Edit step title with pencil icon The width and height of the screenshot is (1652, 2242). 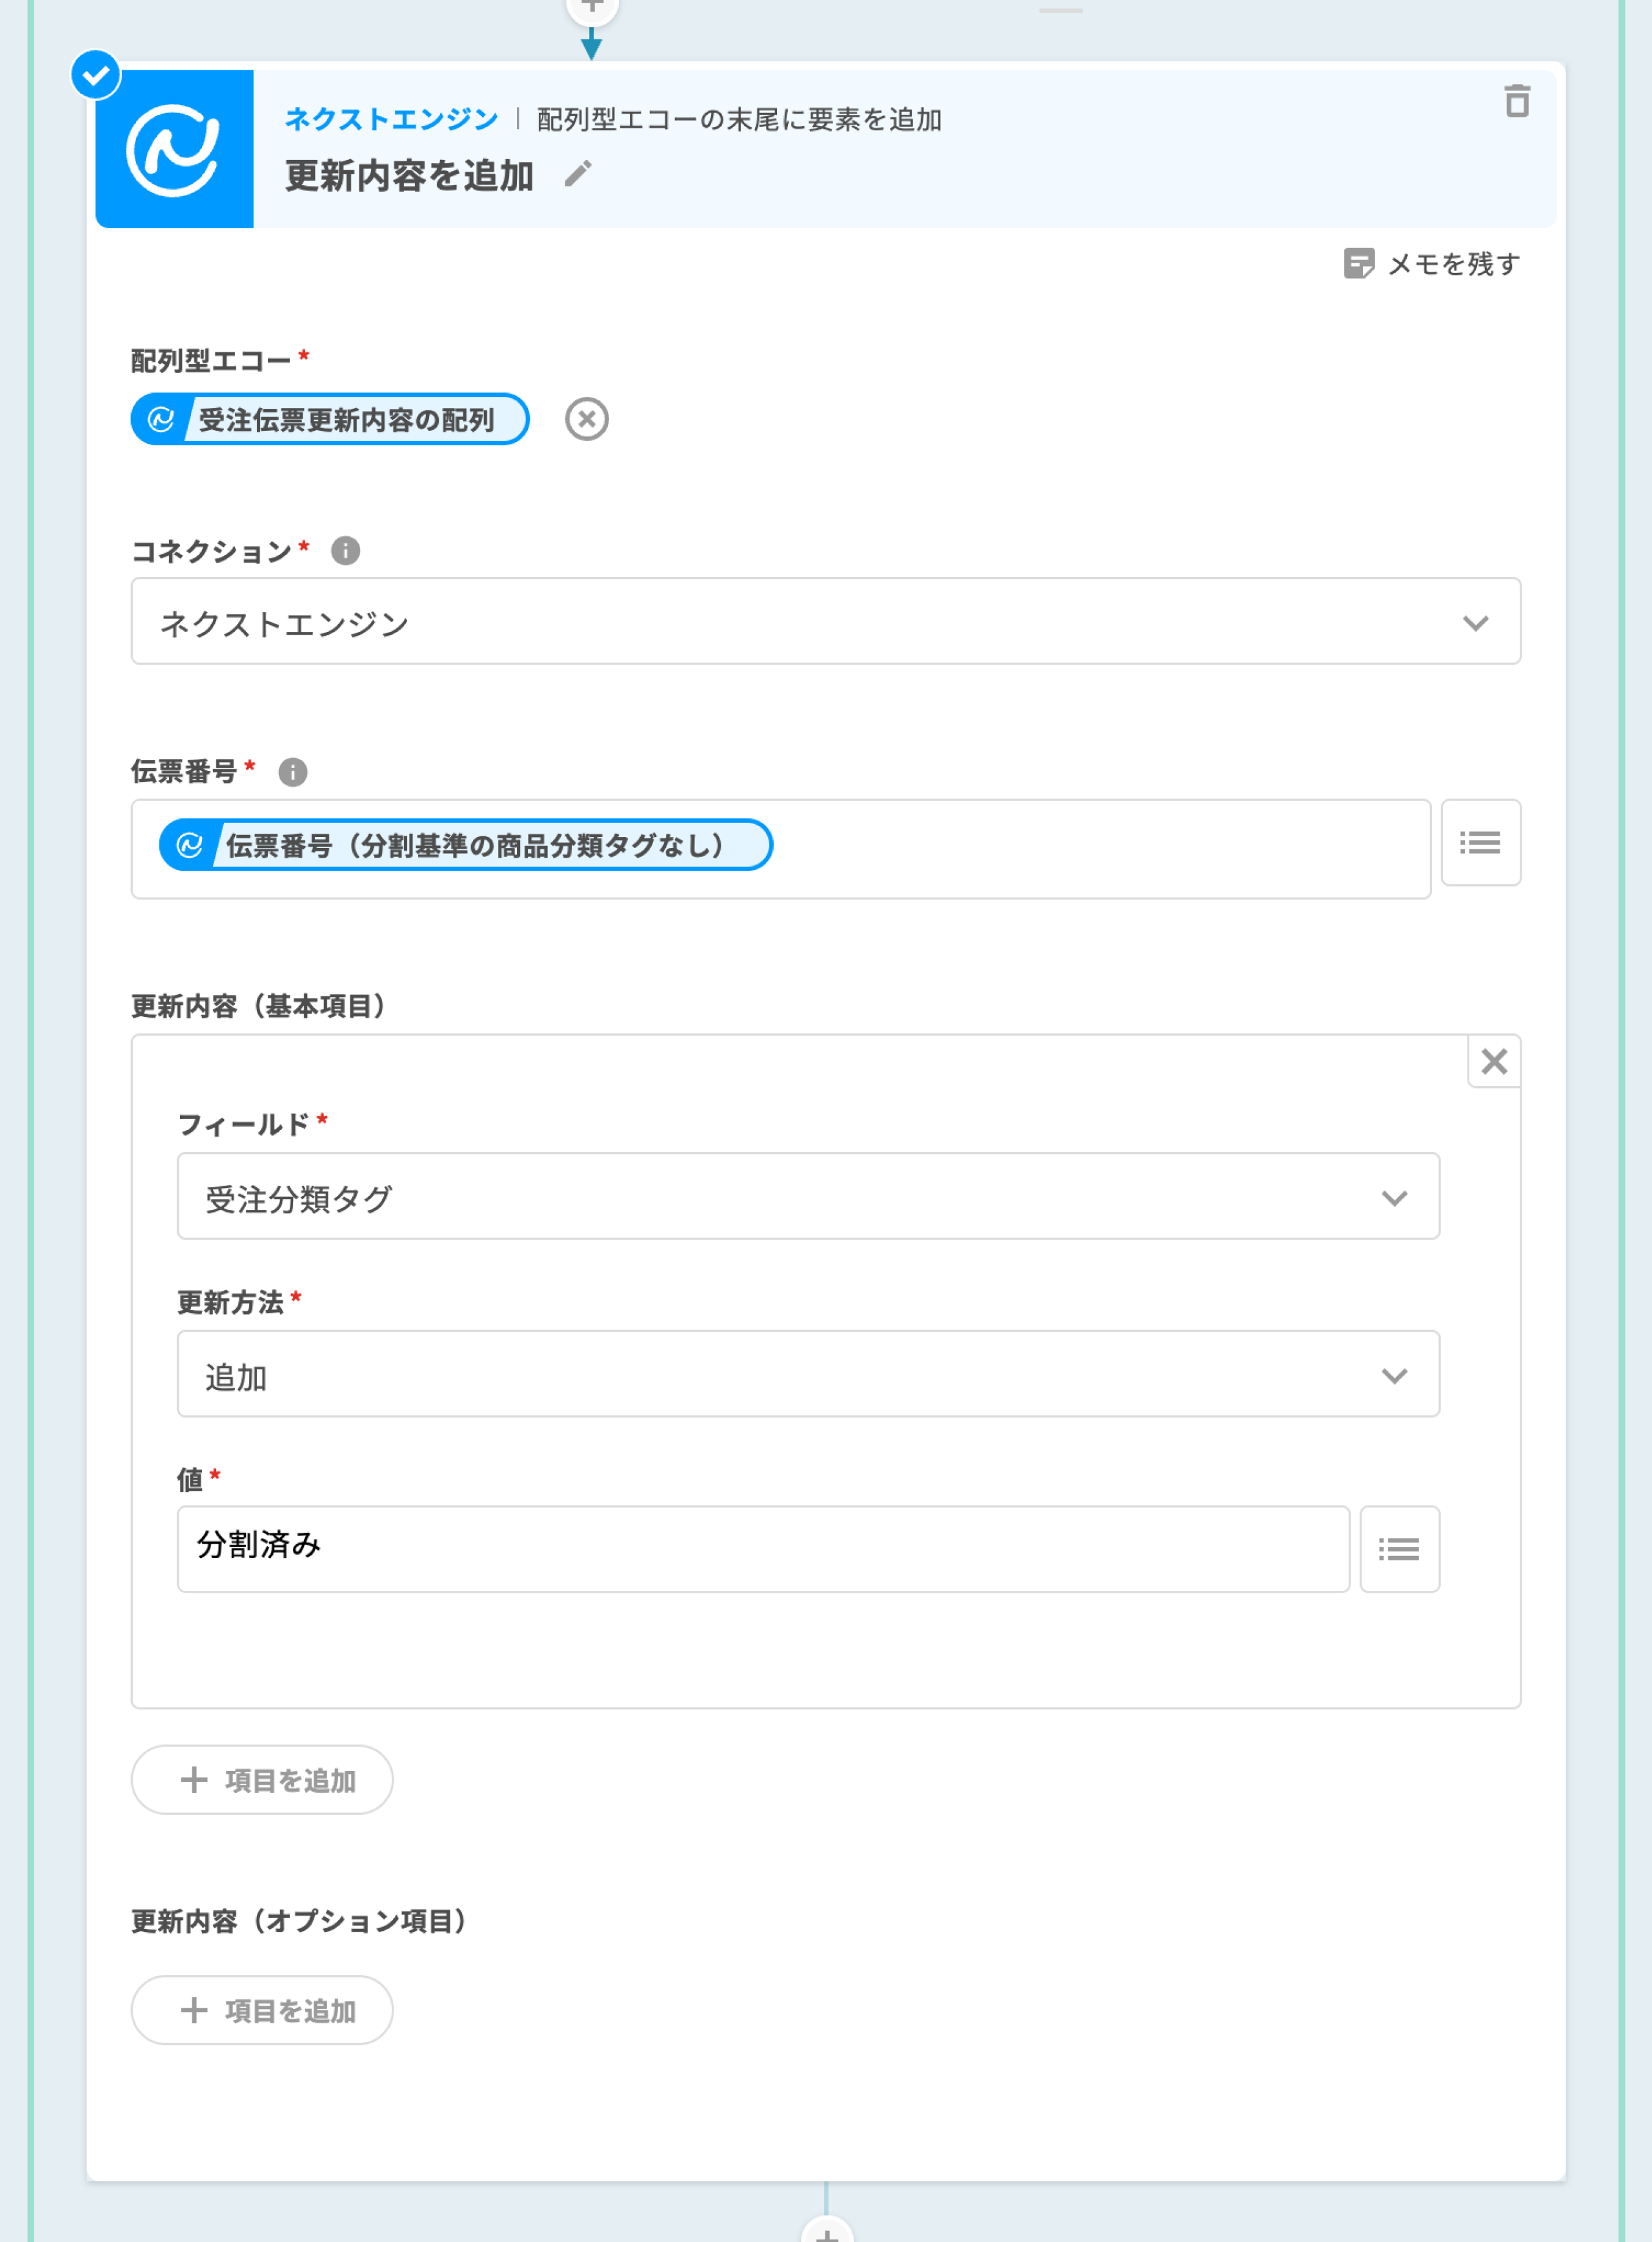click(x=578, y=174)
